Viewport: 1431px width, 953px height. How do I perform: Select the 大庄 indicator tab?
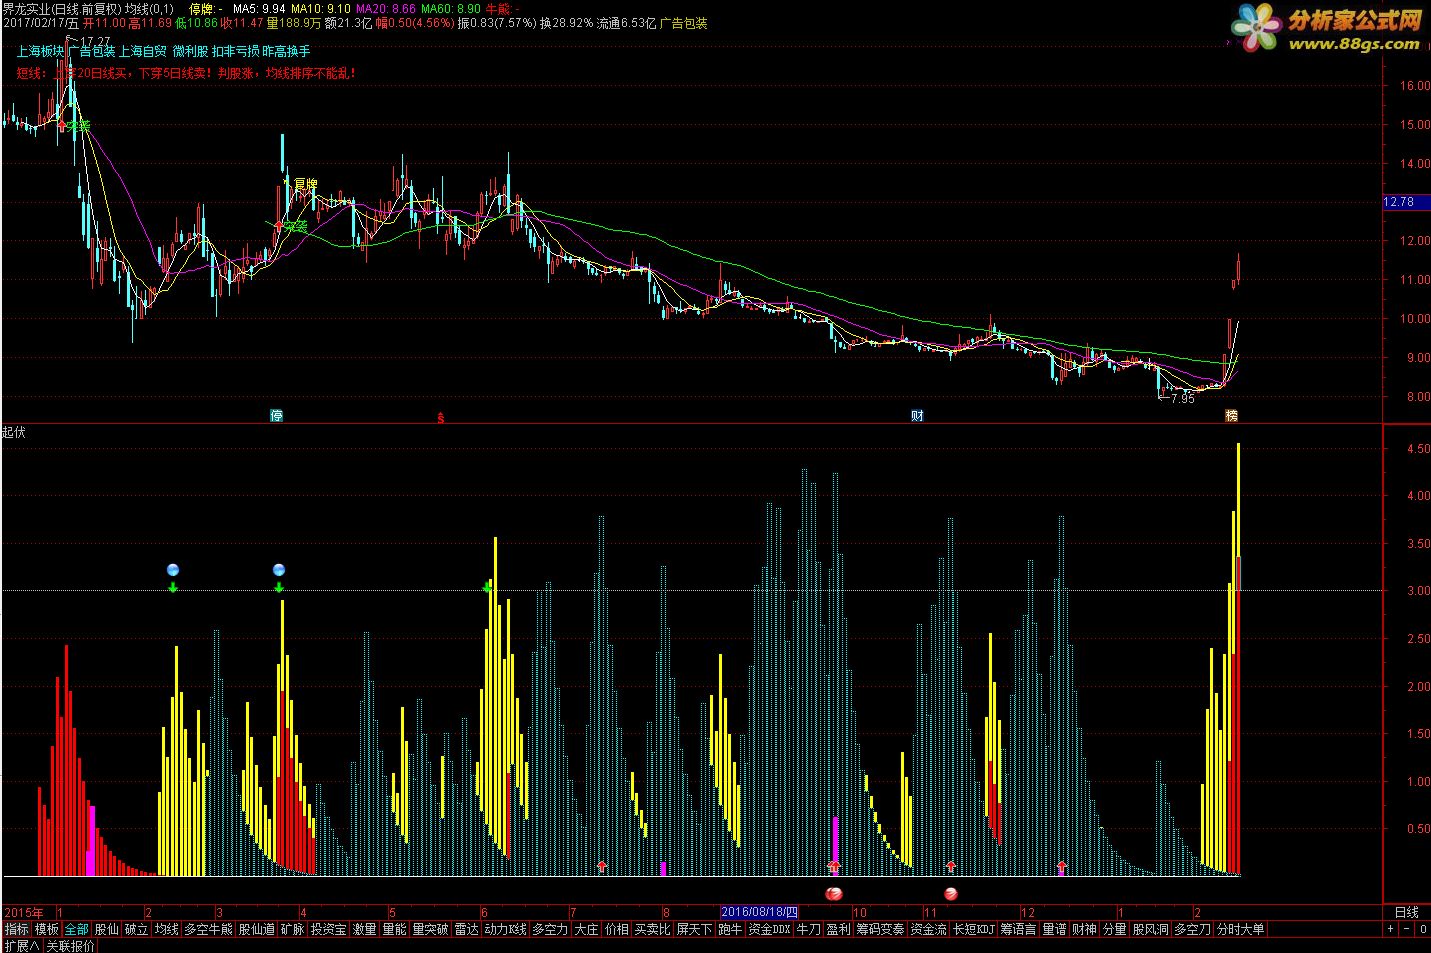tap(586, 929)
